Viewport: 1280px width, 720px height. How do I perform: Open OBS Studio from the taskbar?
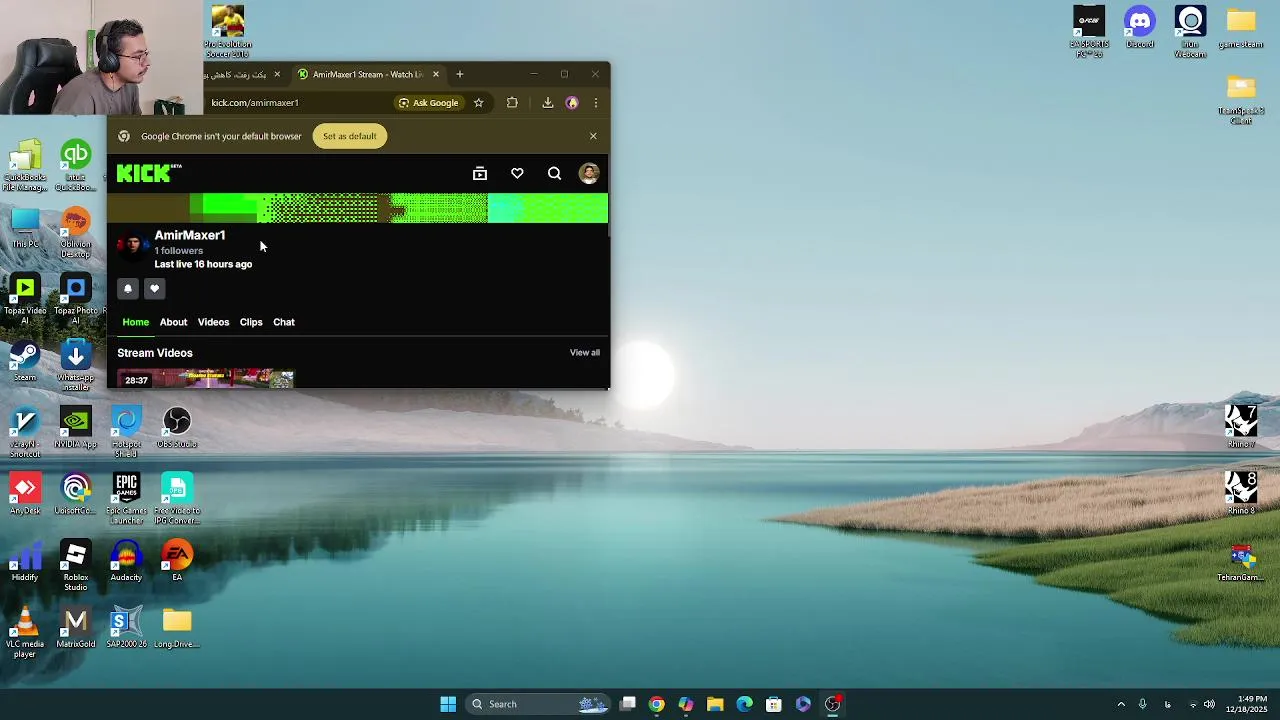click(x=832, y=704)
